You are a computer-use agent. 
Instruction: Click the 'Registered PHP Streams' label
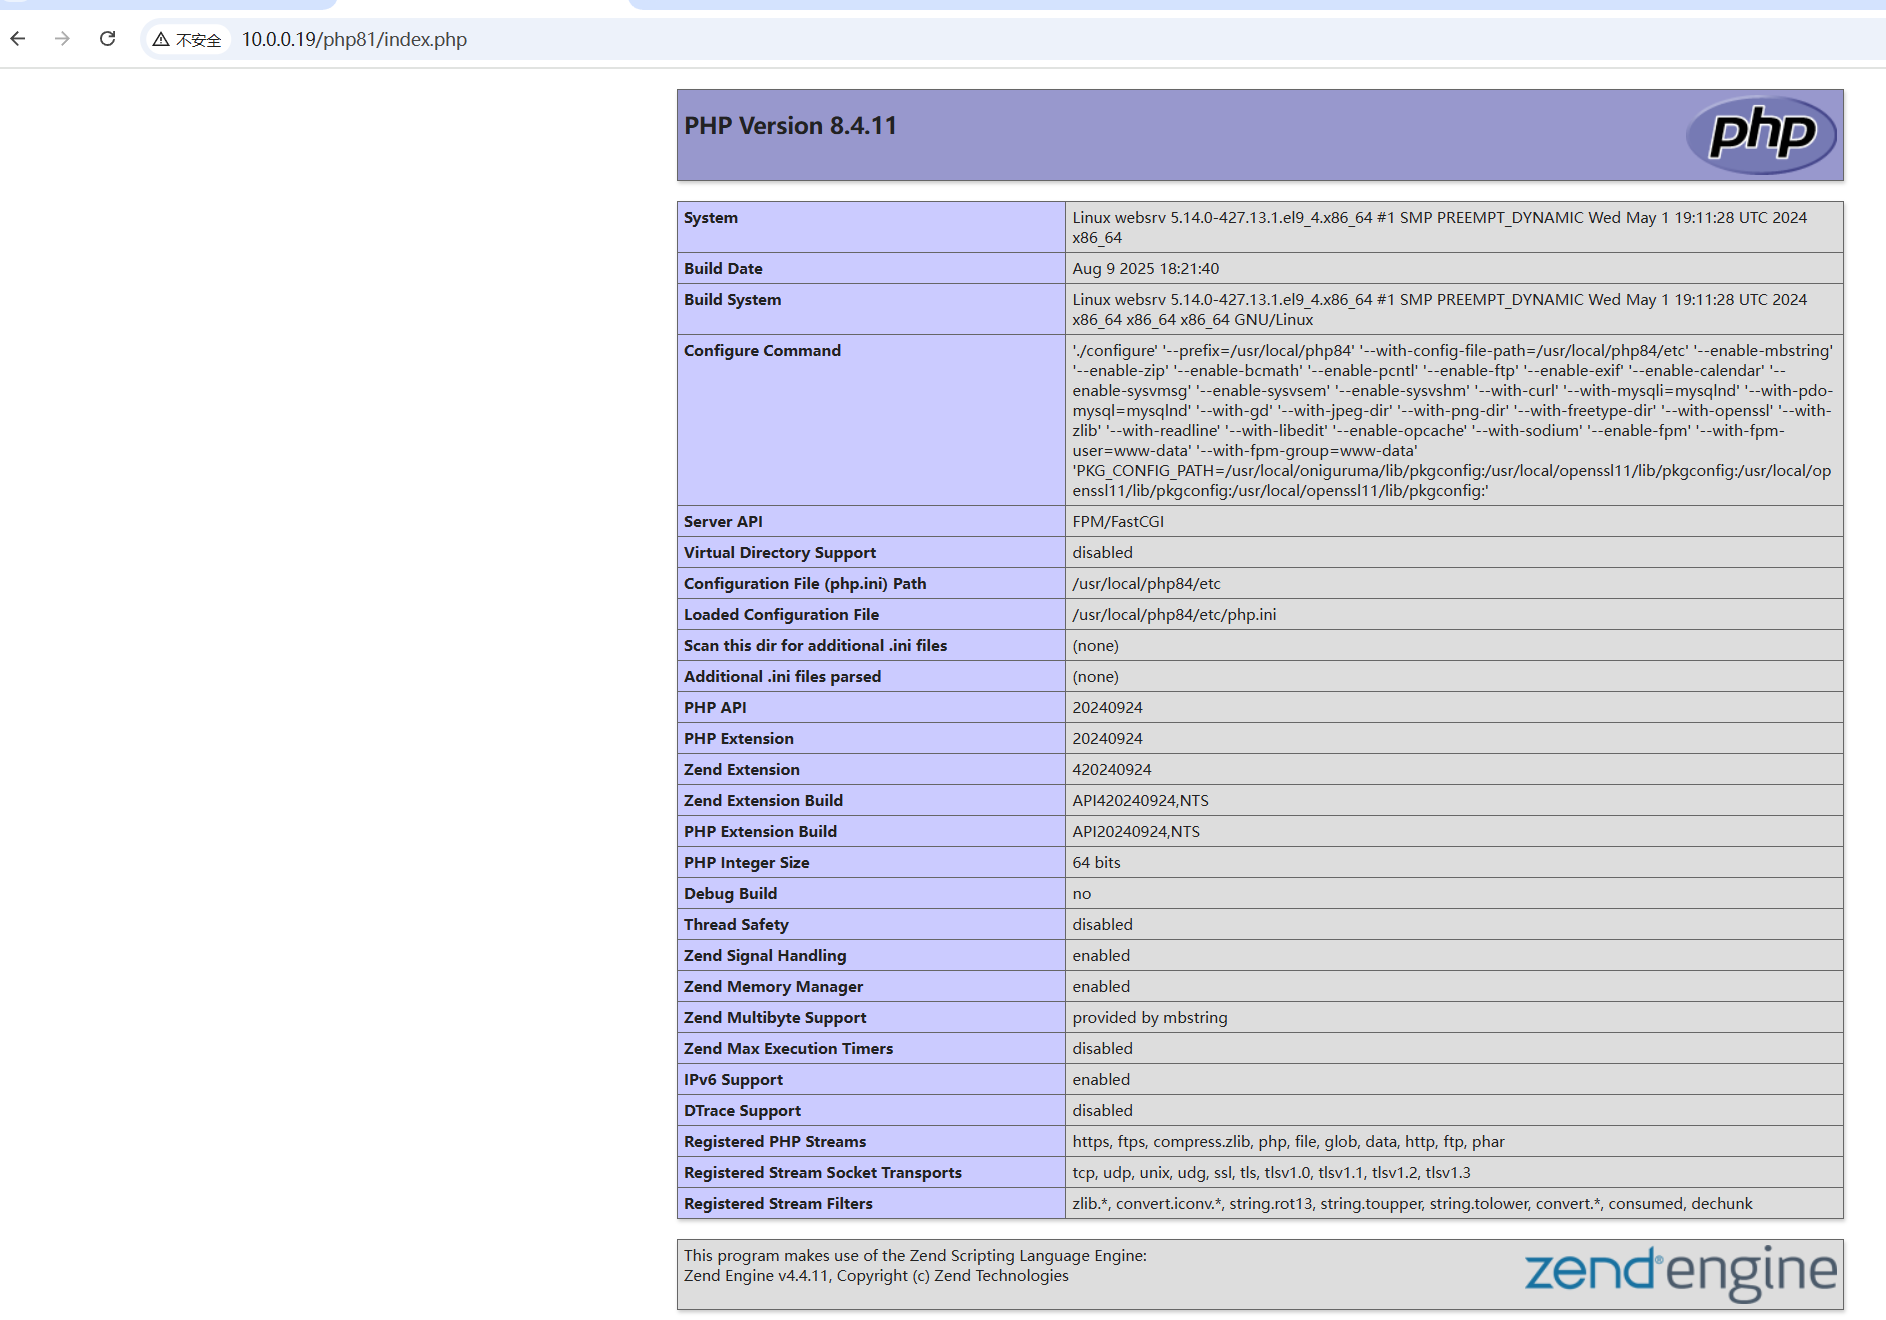click(775, 1142)
